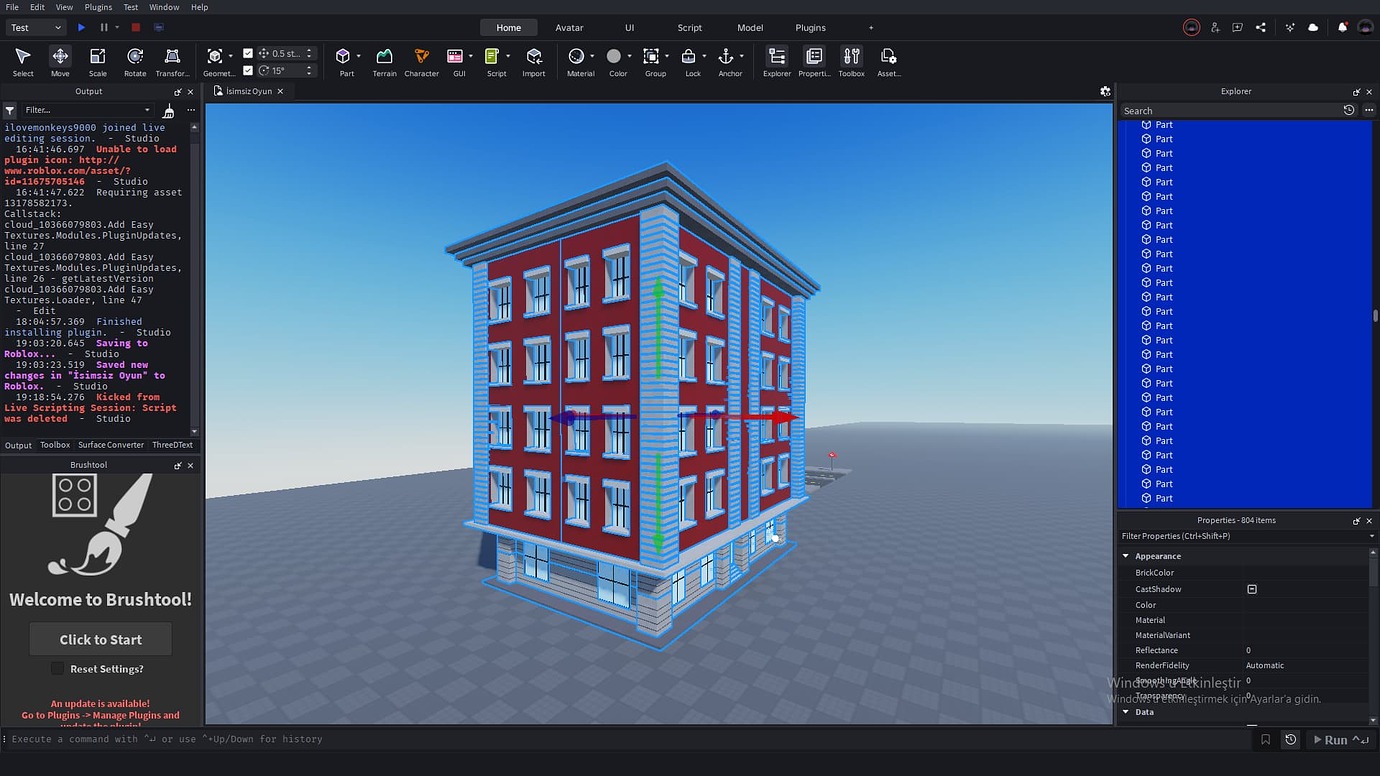Open the notifications bell

click(1343, 28)
